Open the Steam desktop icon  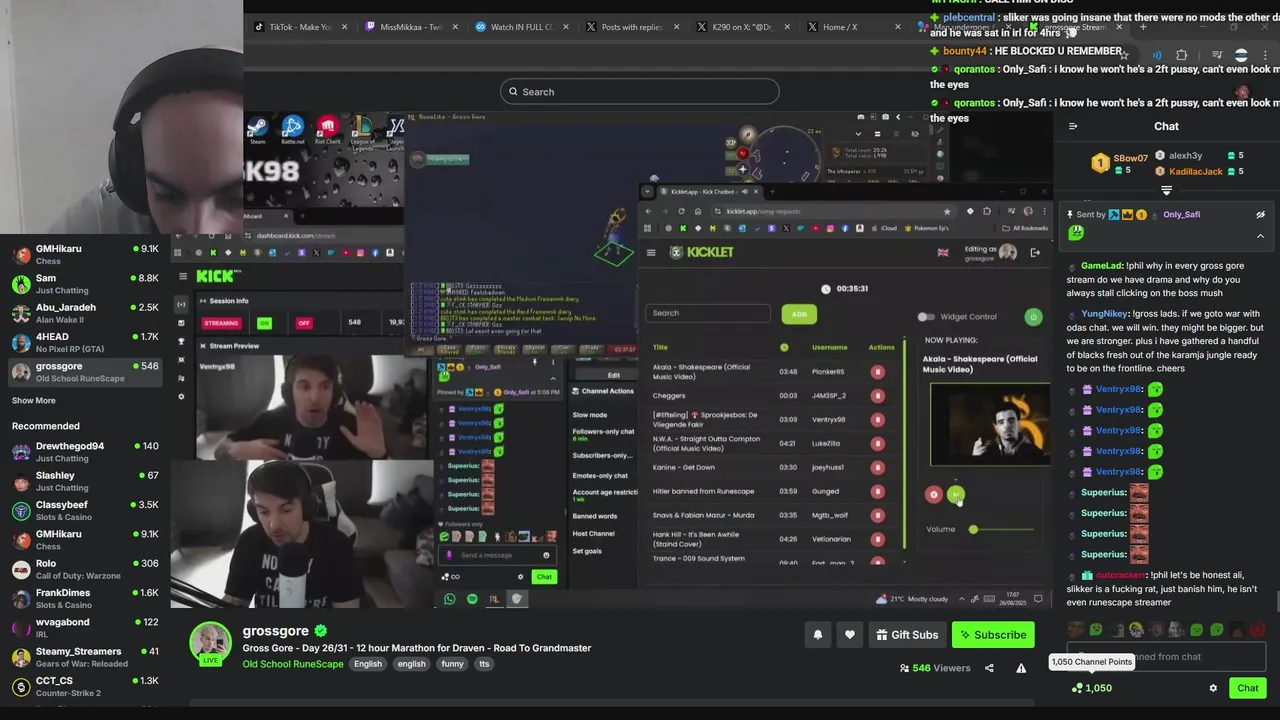coord(258,129)
